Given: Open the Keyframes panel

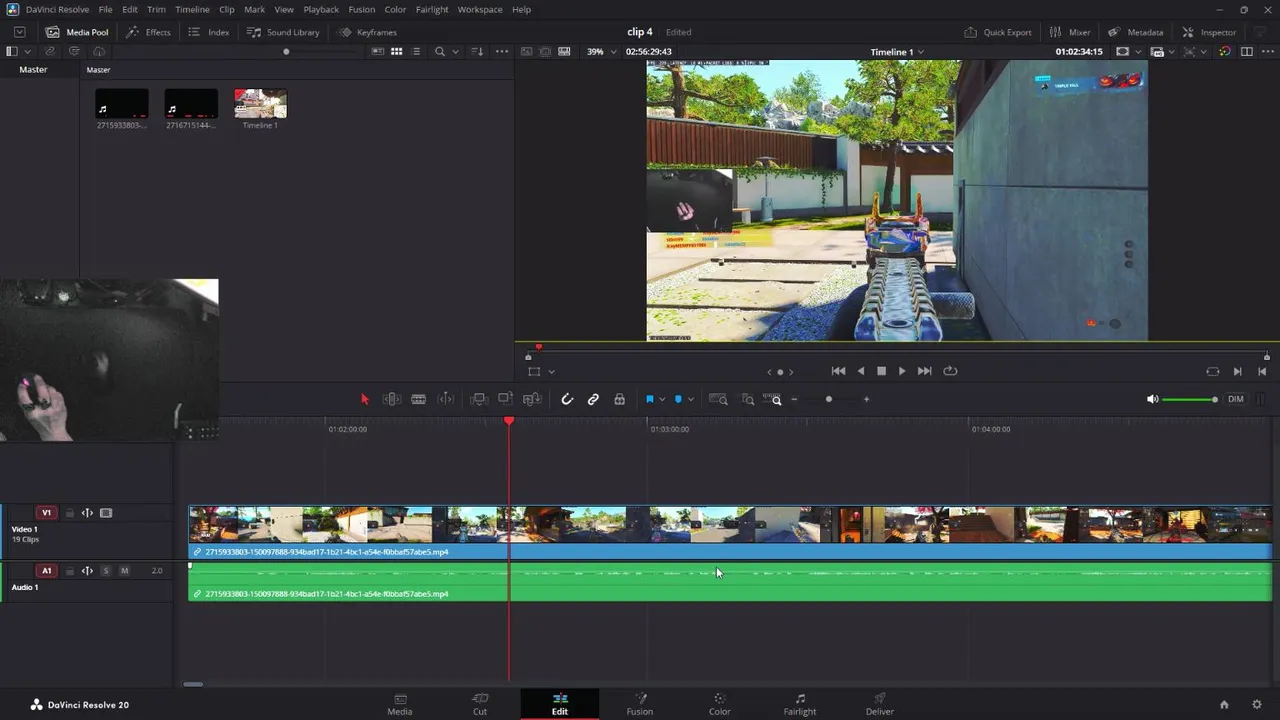Looking at the screenshot, I should pyautogui.click(x=367, y=32).
